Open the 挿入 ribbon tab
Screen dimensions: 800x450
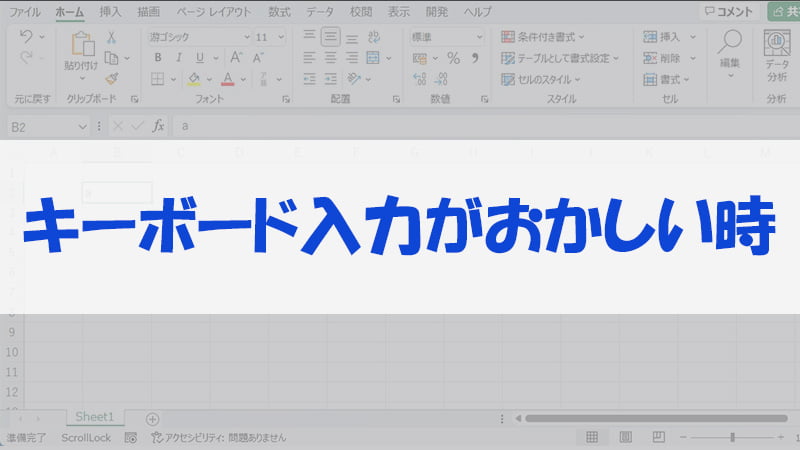coord(110,12)
